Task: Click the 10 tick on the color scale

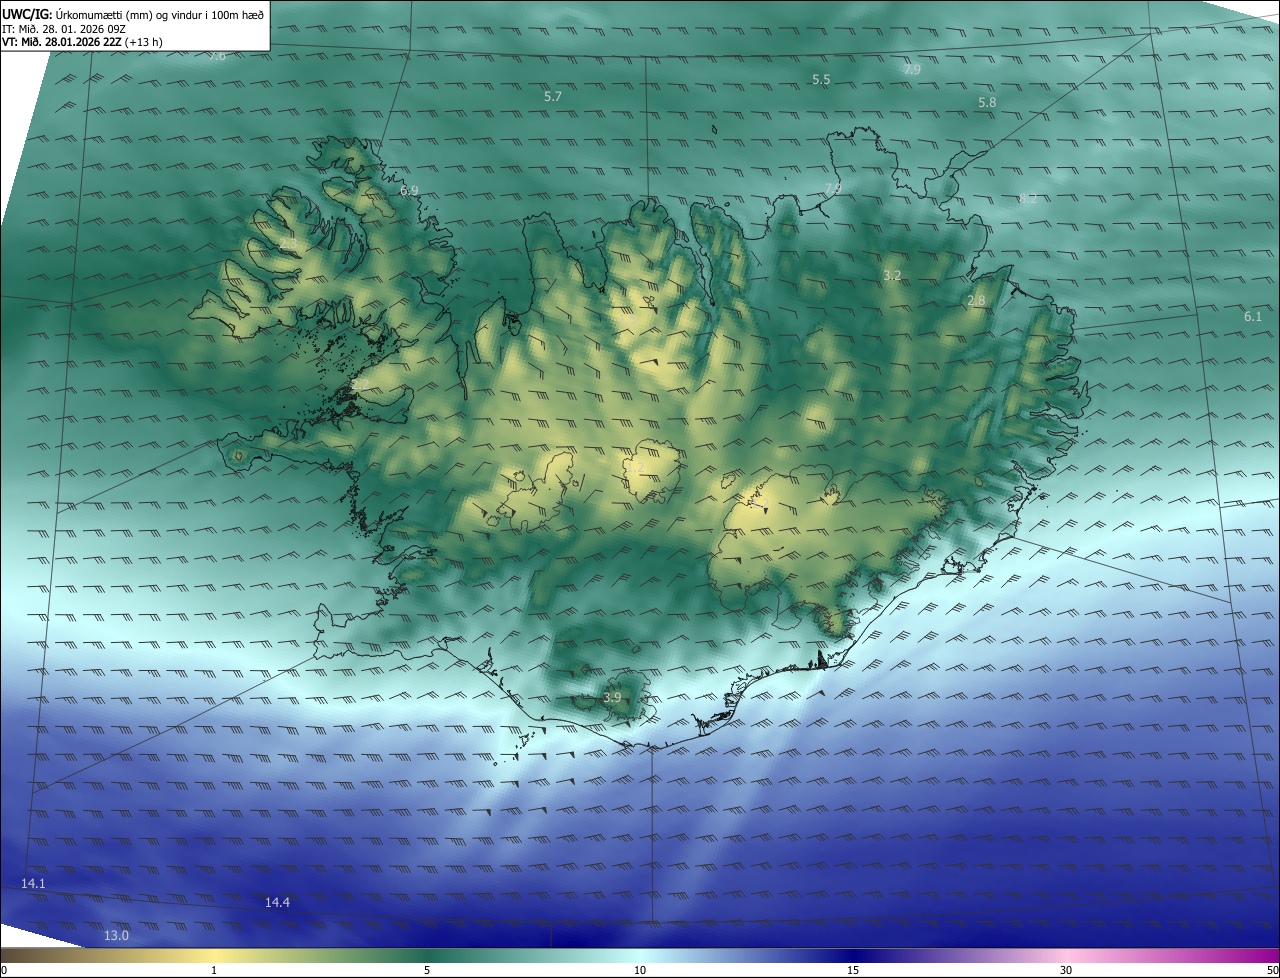Action: pos(640,970)
